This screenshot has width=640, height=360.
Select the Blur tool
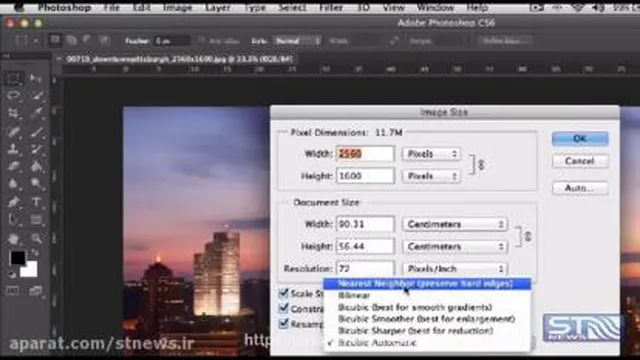[13, 184]
